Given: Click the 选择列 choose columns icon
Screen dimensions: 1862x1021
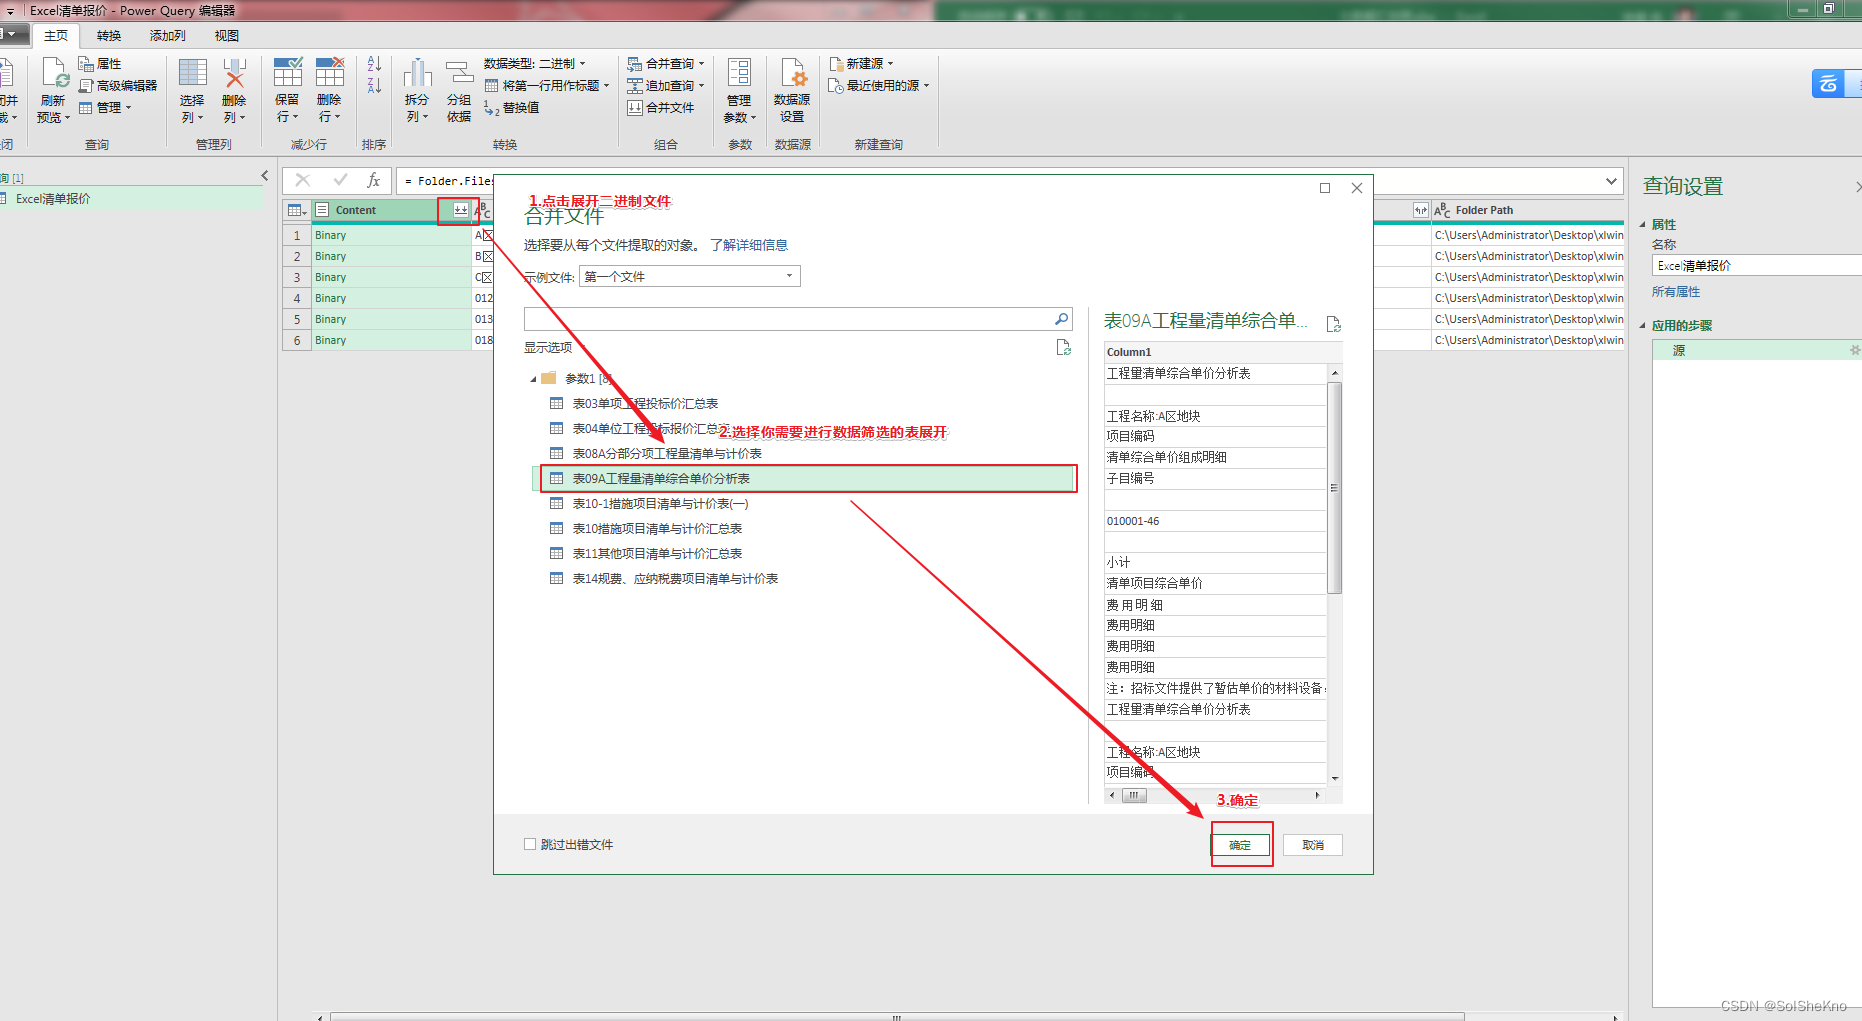Looking at the screenshot, I should point(192,74).
